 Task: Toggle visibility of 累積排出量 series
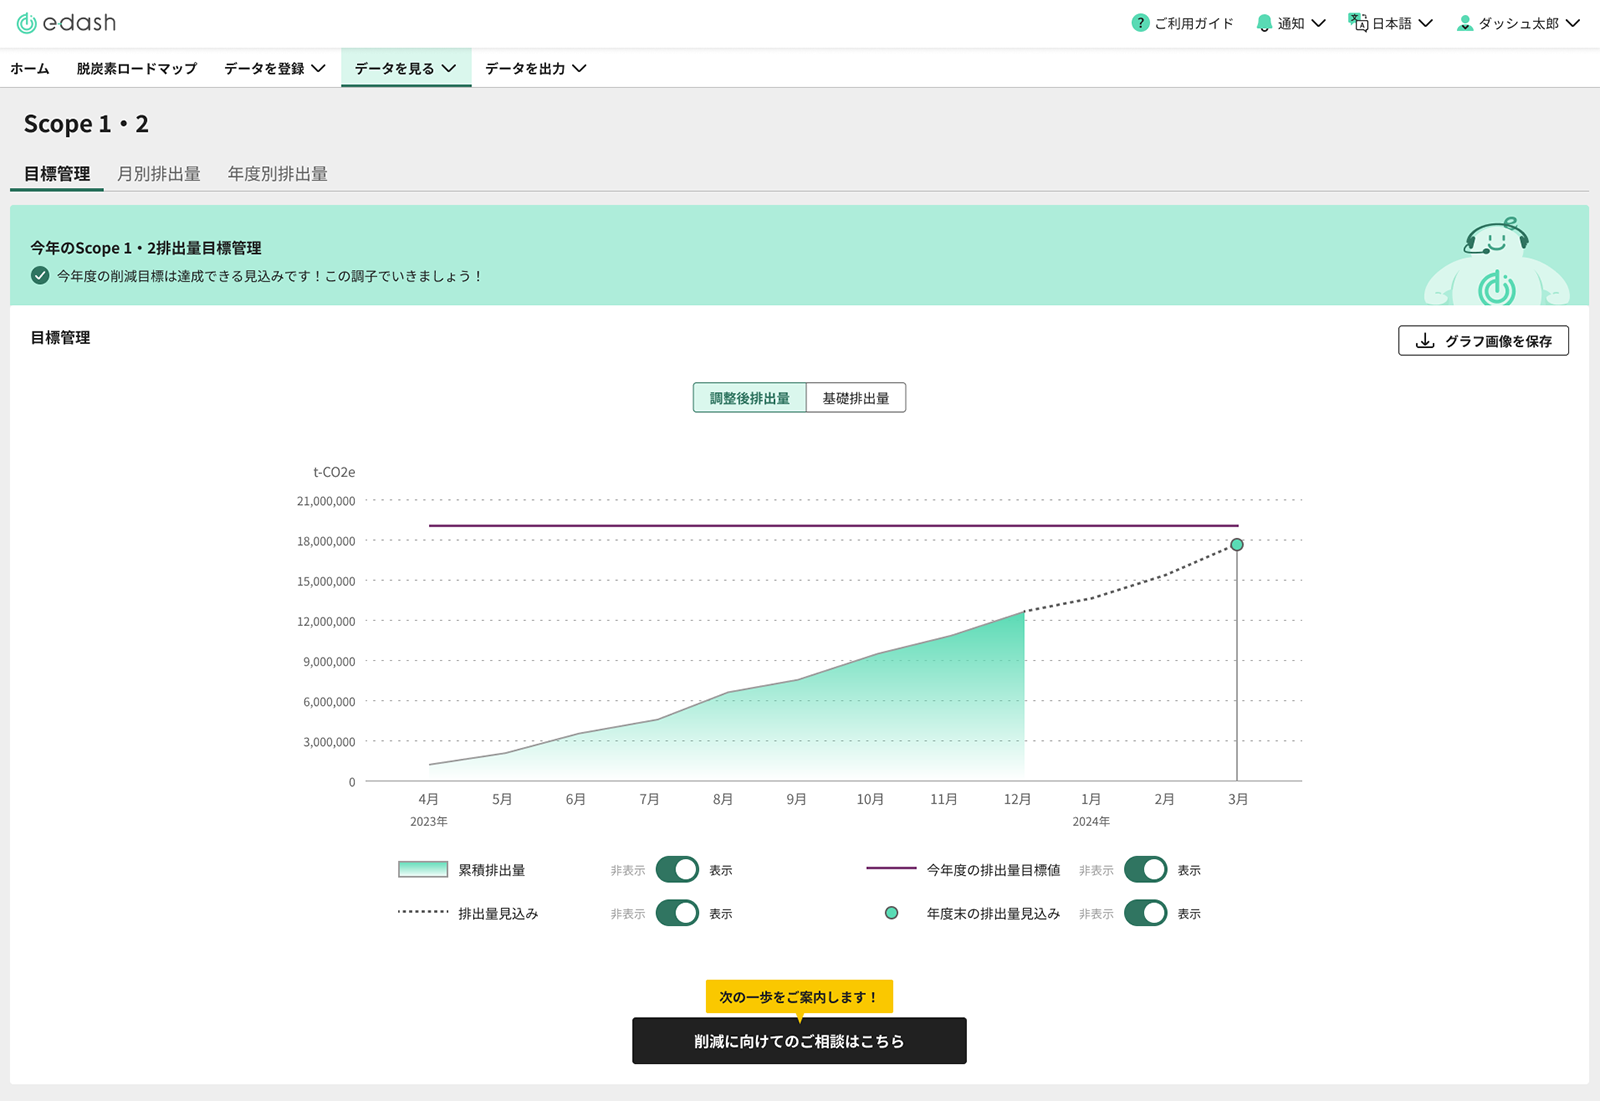click(x=678, y=869)
